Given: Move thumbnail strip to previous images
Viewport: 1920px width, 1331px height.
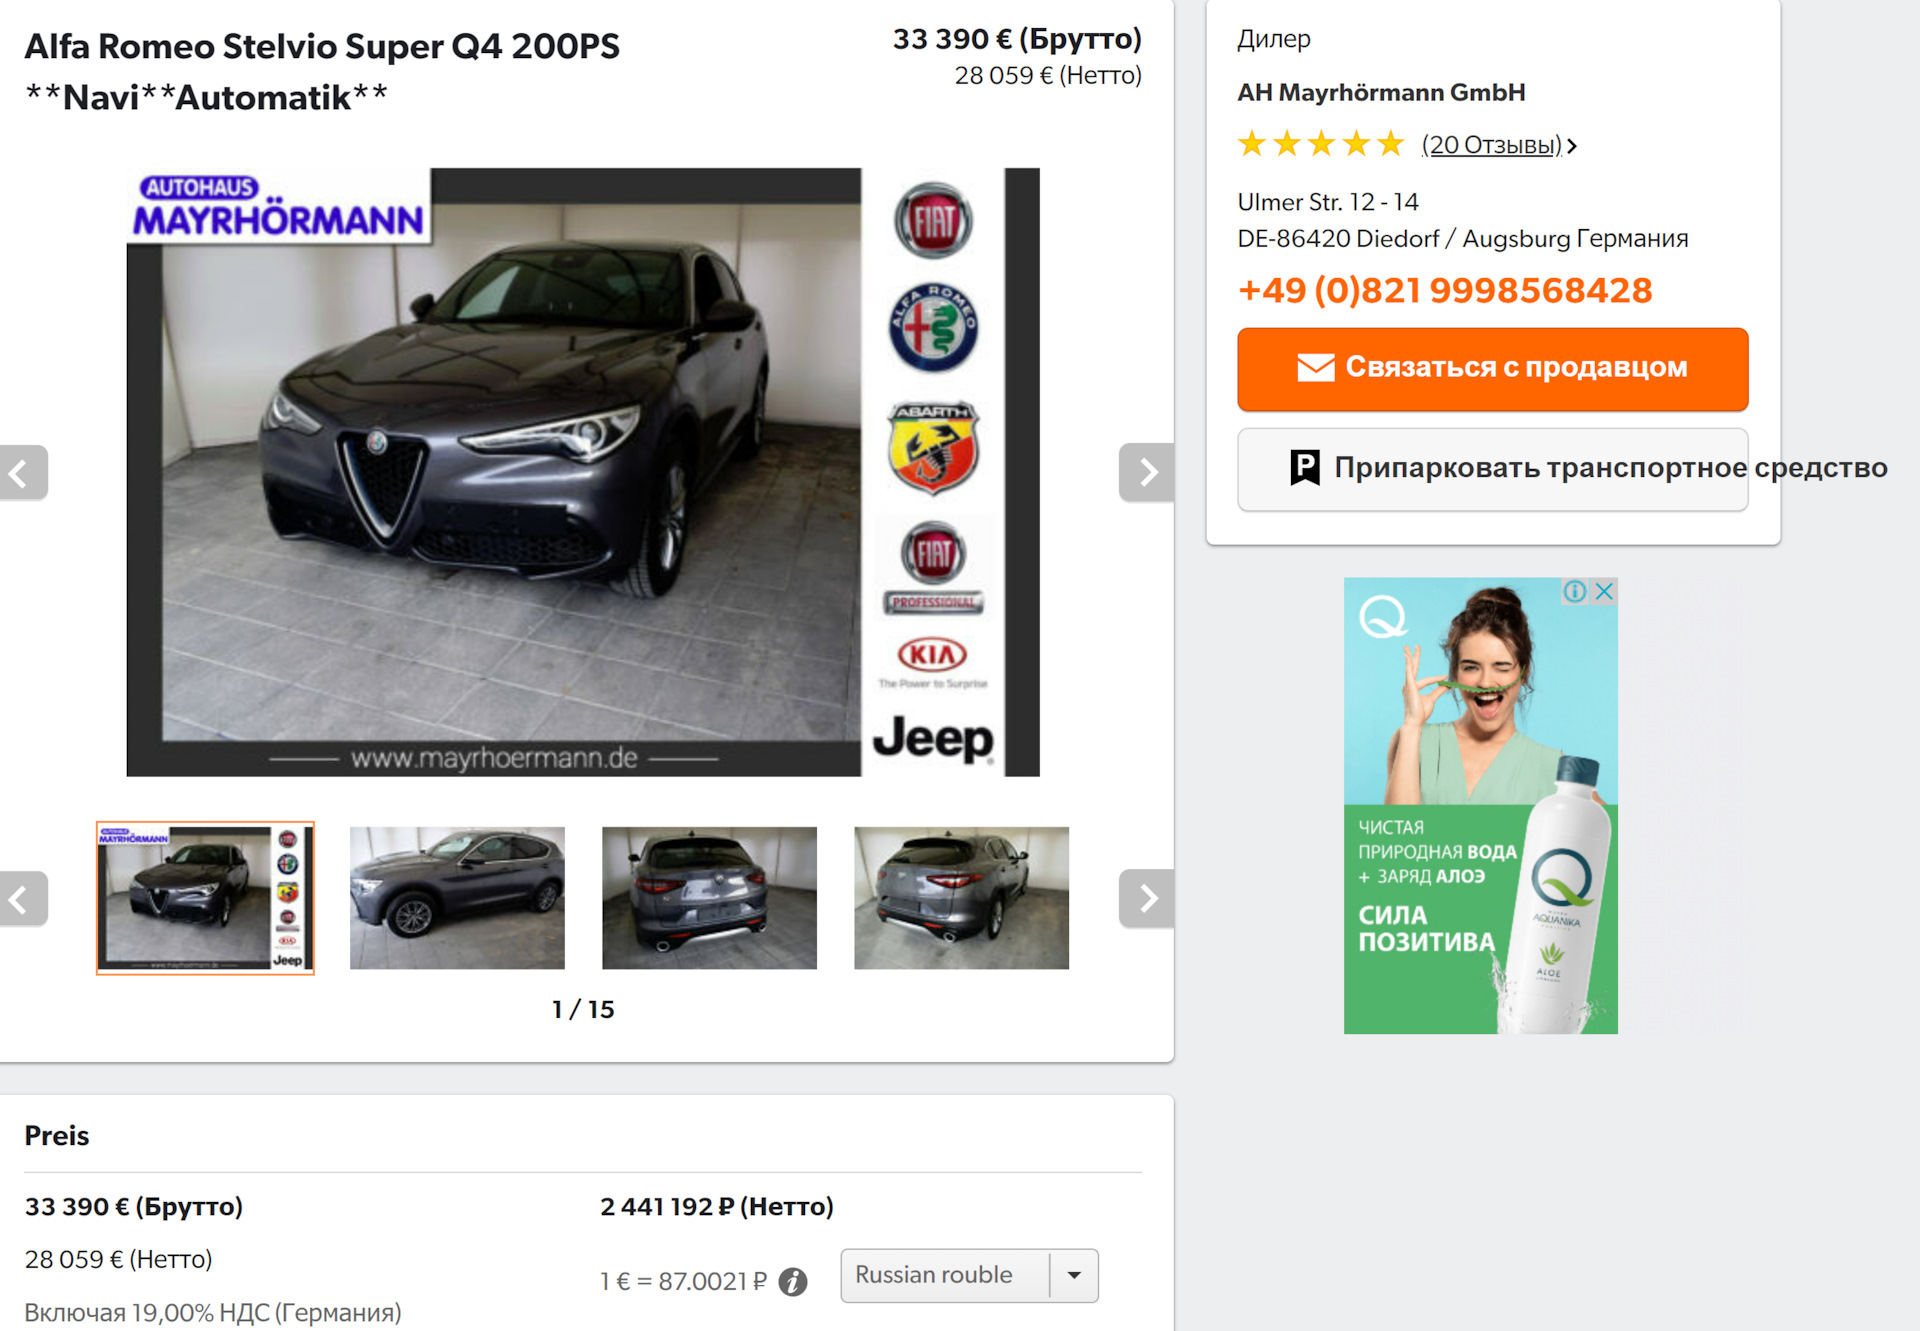Looking at the screenshot, I should point(21,899).
